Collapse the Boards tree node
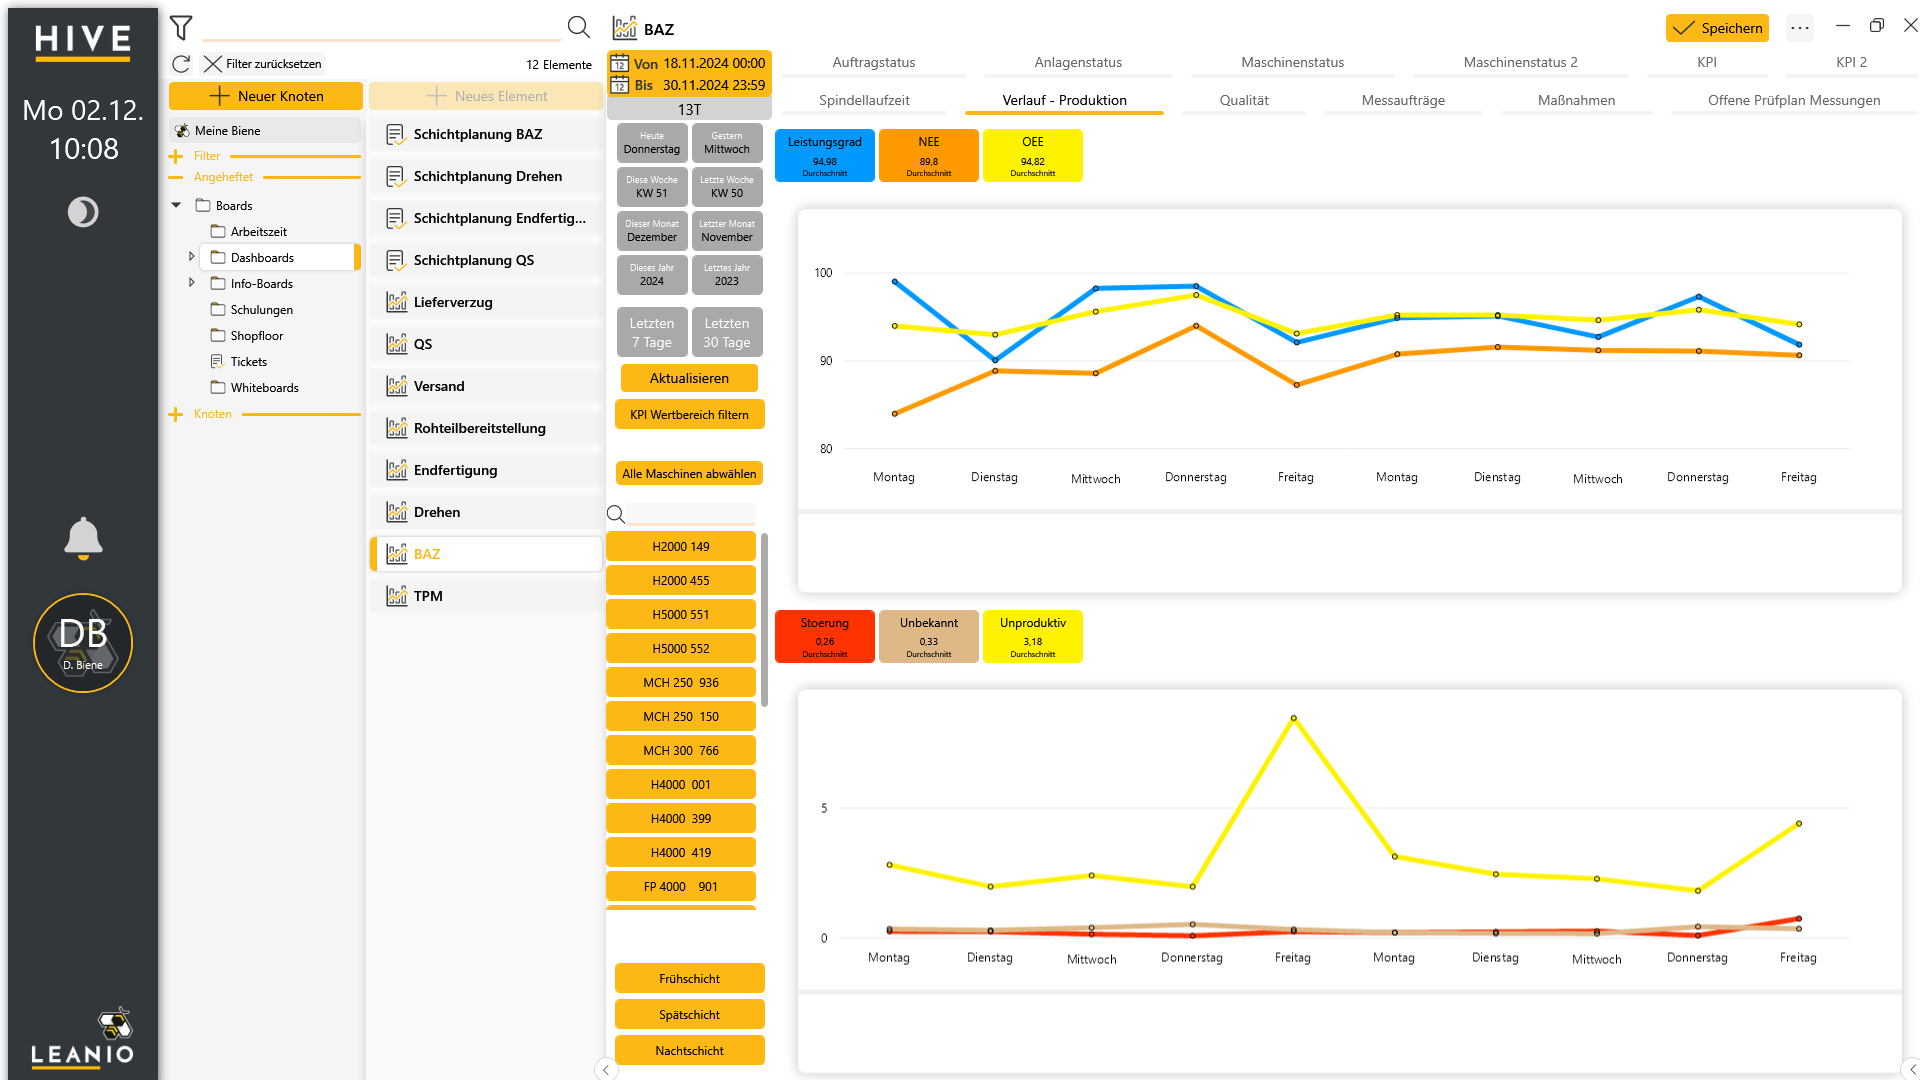The image size is (1920, 1080). pyautogui.click(x=176, y=205)
